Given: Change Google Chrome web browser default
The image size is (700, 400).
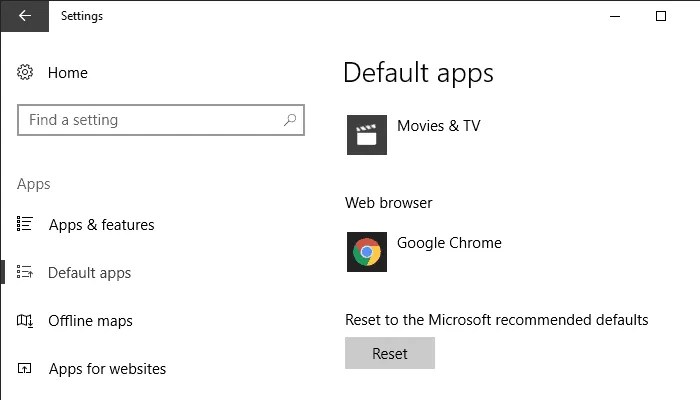Looking at the screenshot, I should 449,243.
